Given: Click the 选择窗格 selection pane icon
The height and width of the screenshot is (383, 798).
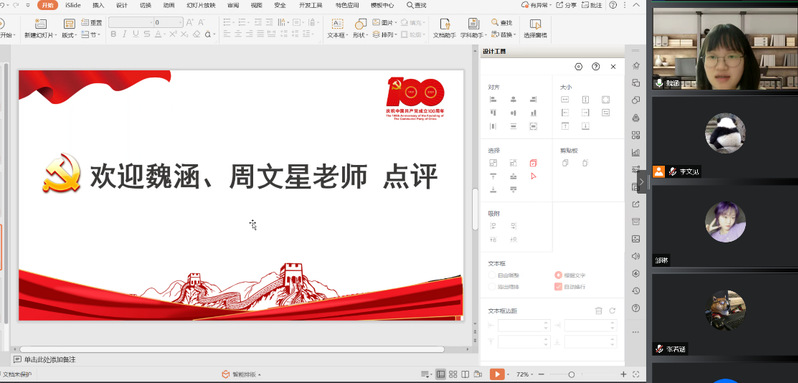Looking at the screenshot, I should [x=535, y=28].
